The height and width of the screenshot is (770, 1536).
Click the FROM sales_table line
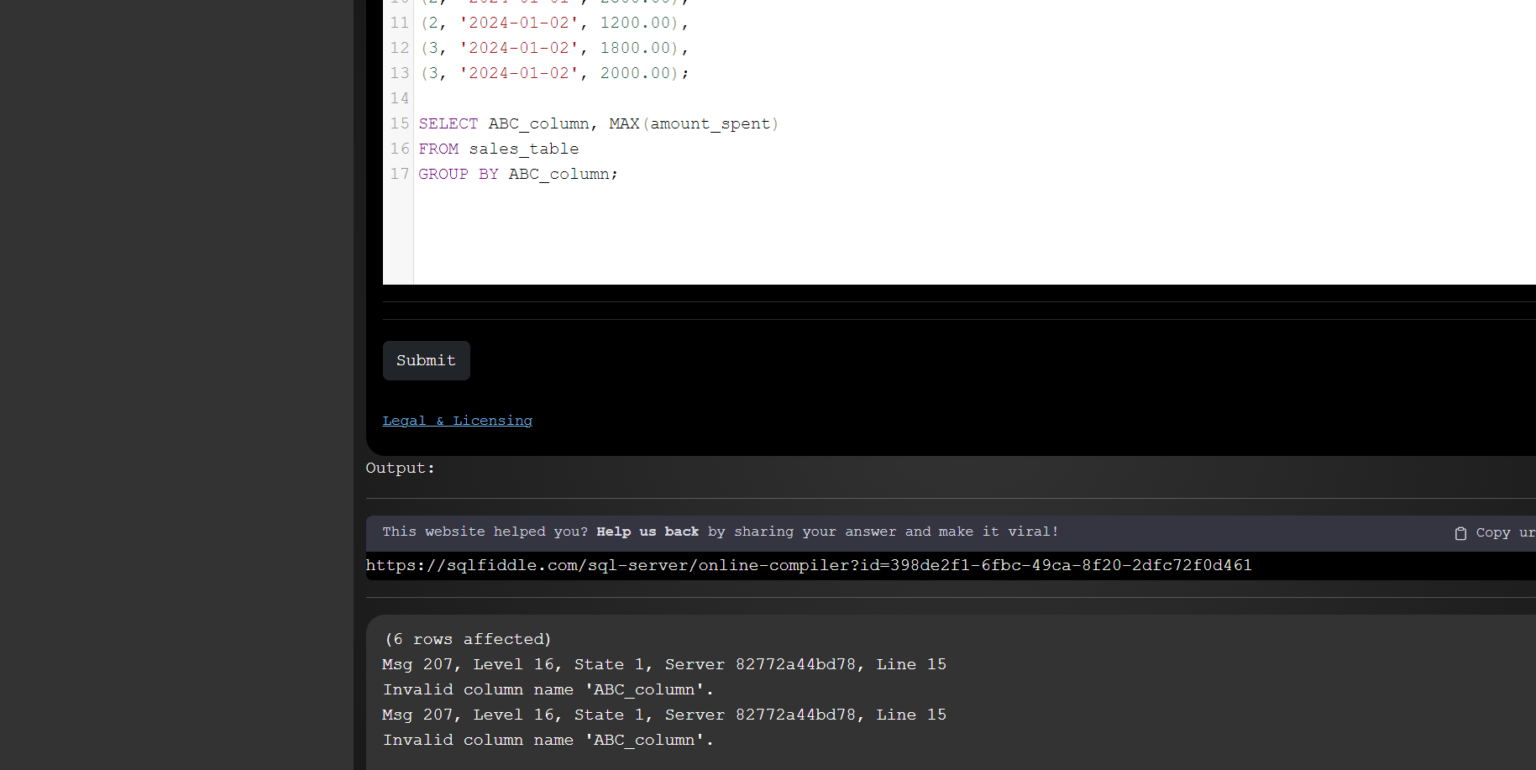coord(499,148)
